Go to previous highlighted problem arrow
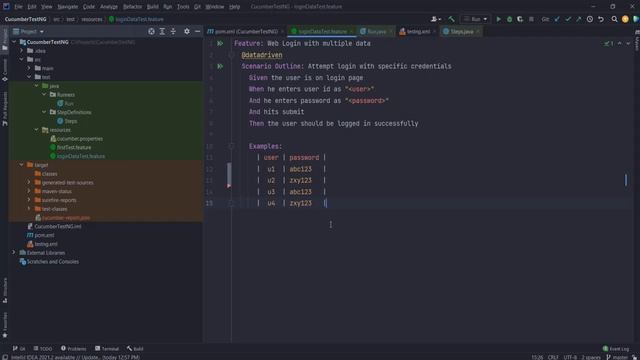 tap(620, 43)
